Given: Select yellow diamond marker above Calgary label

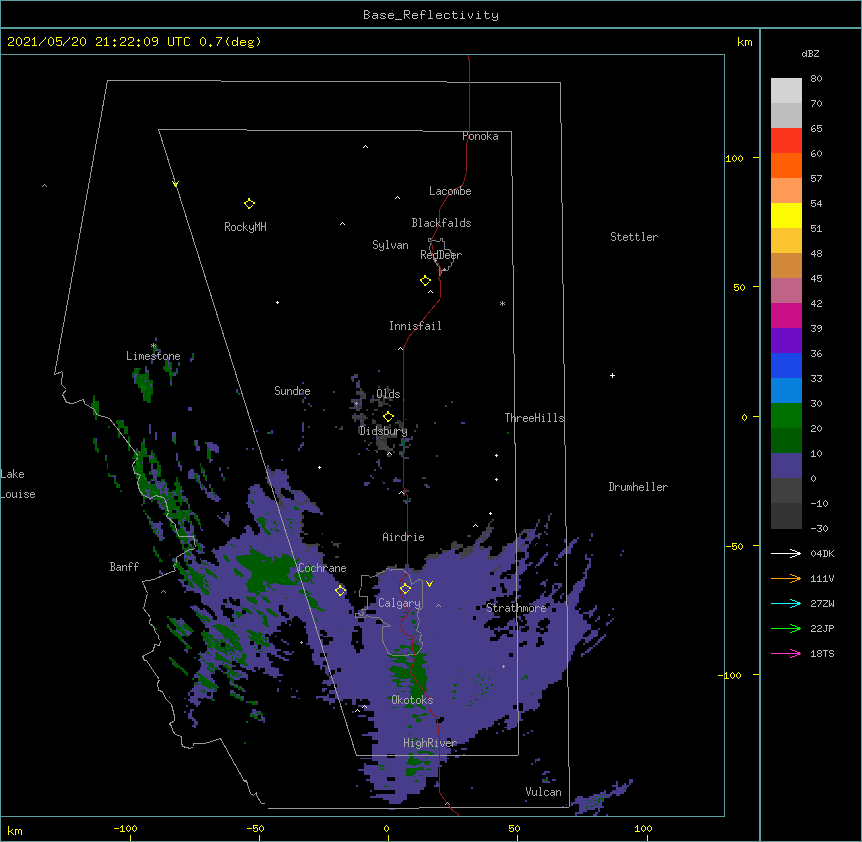Looking at the screenshot, I should (405, 589).
